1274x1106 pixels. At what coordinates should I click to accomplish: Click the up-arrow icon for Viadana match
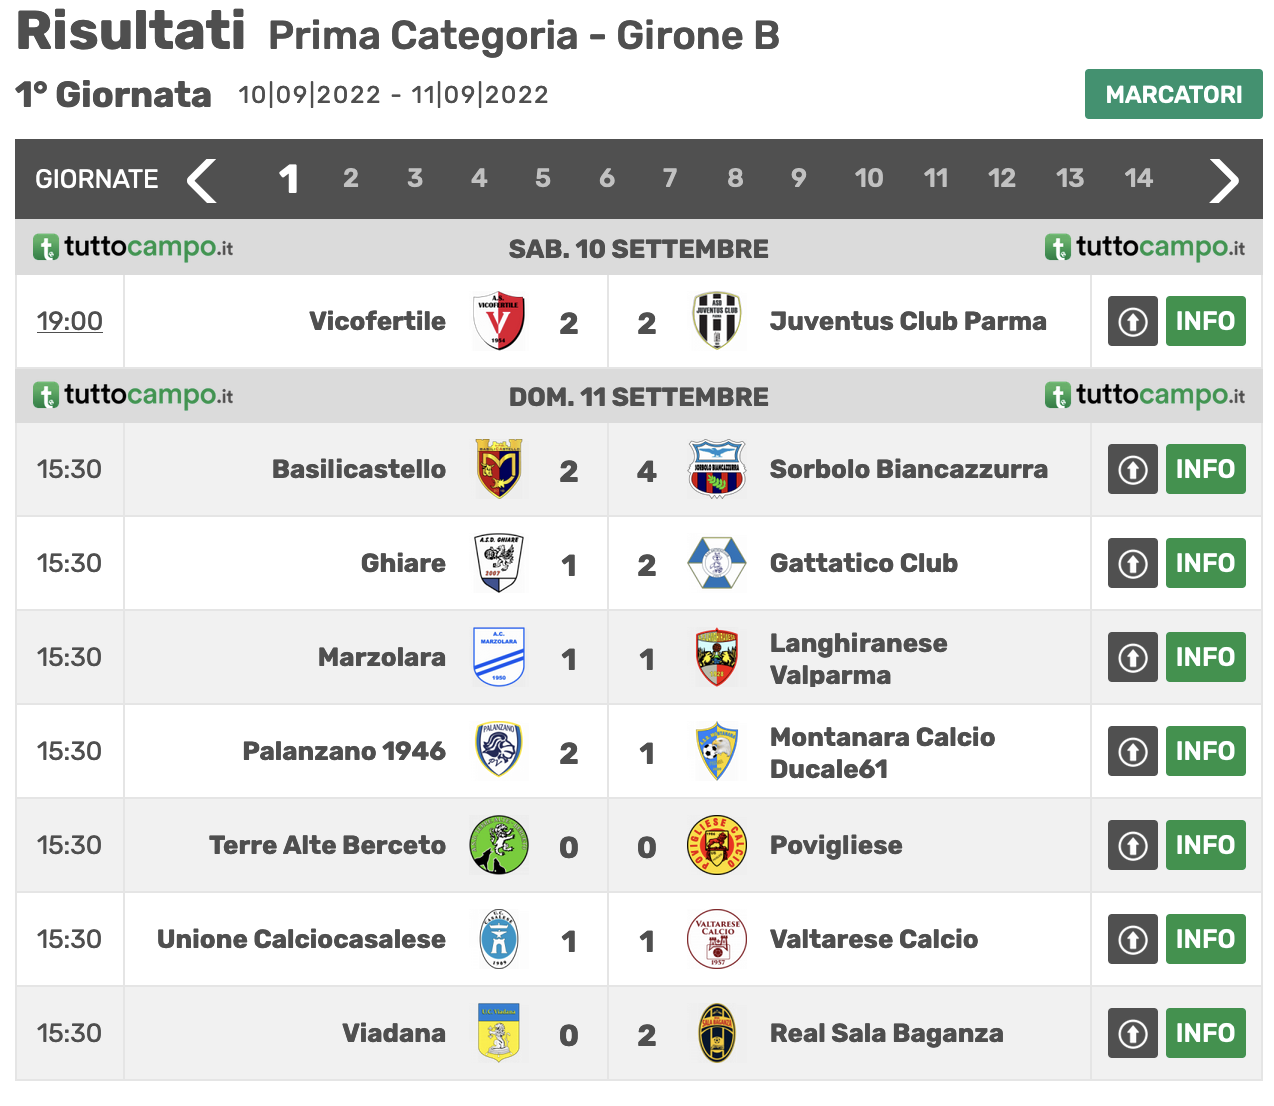click(1133, 1033)
